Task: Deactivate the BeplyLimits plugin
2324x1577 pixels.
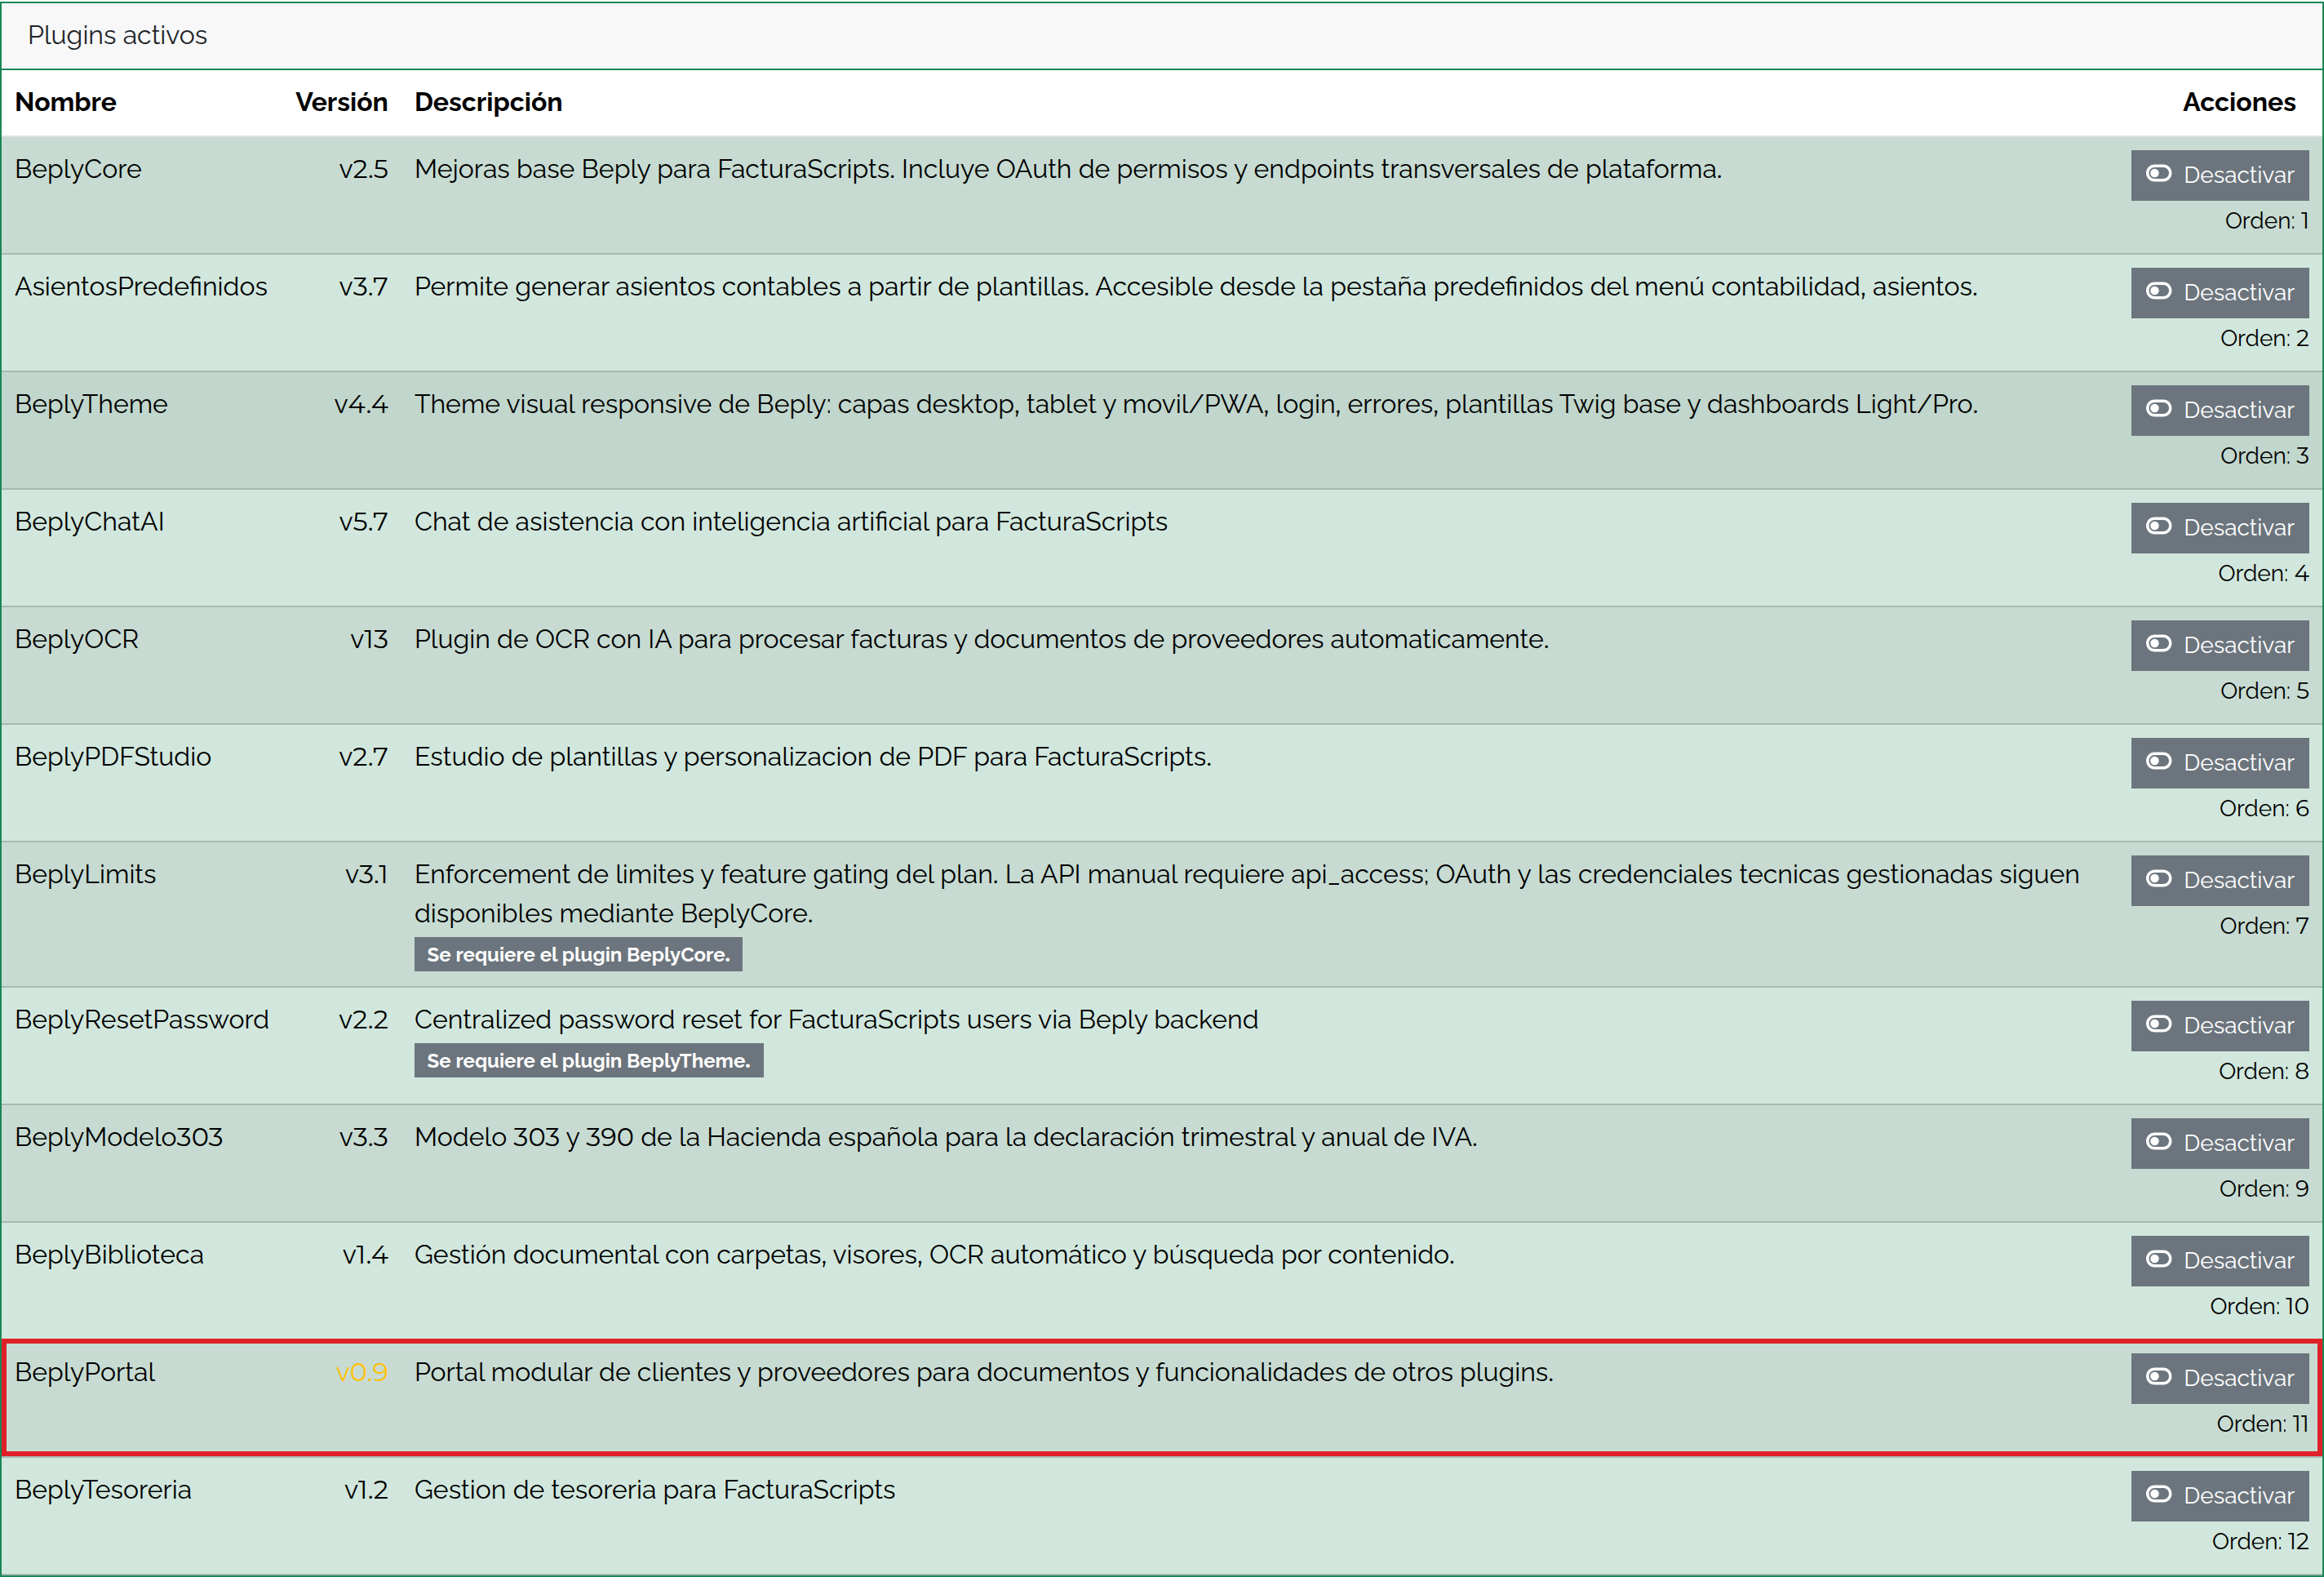Action: (2219, 880)
